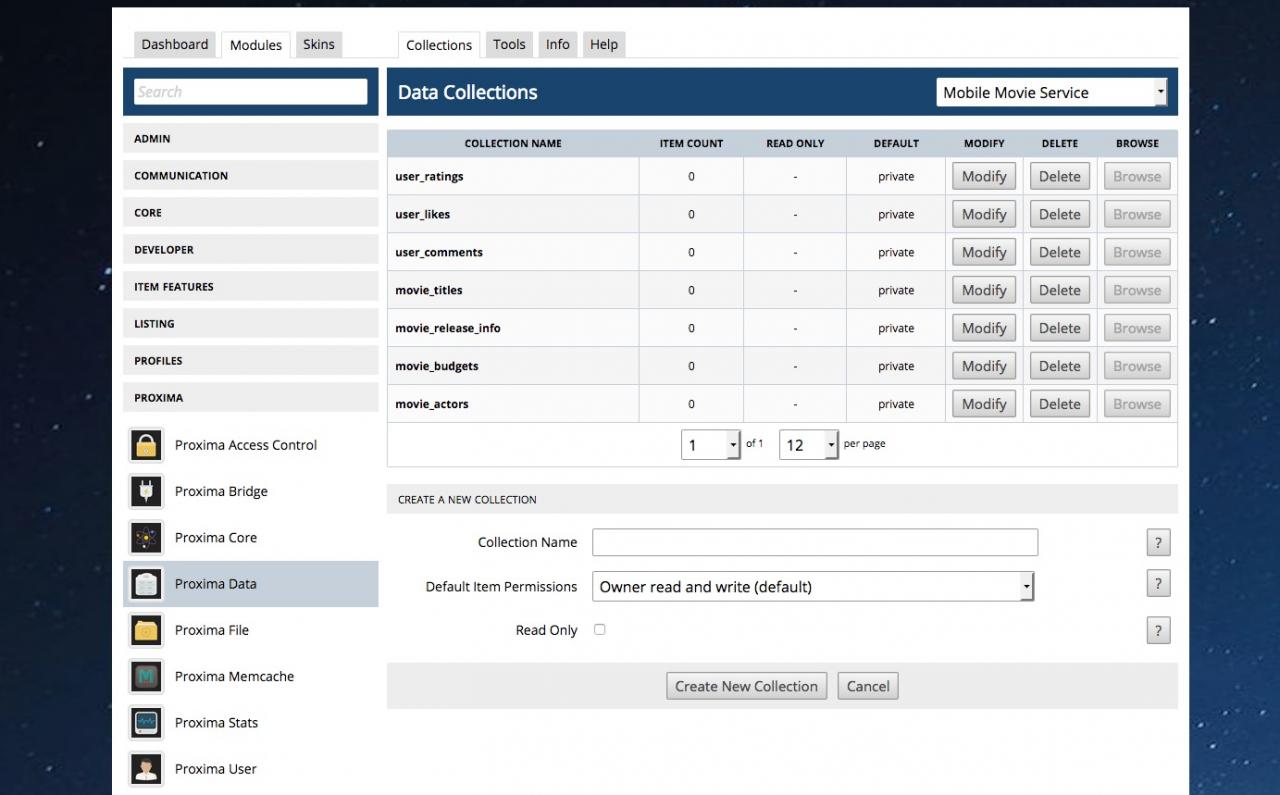The image size is (1280, 795).
Task: Click Create New Collection button
Action: click(747, 686)
